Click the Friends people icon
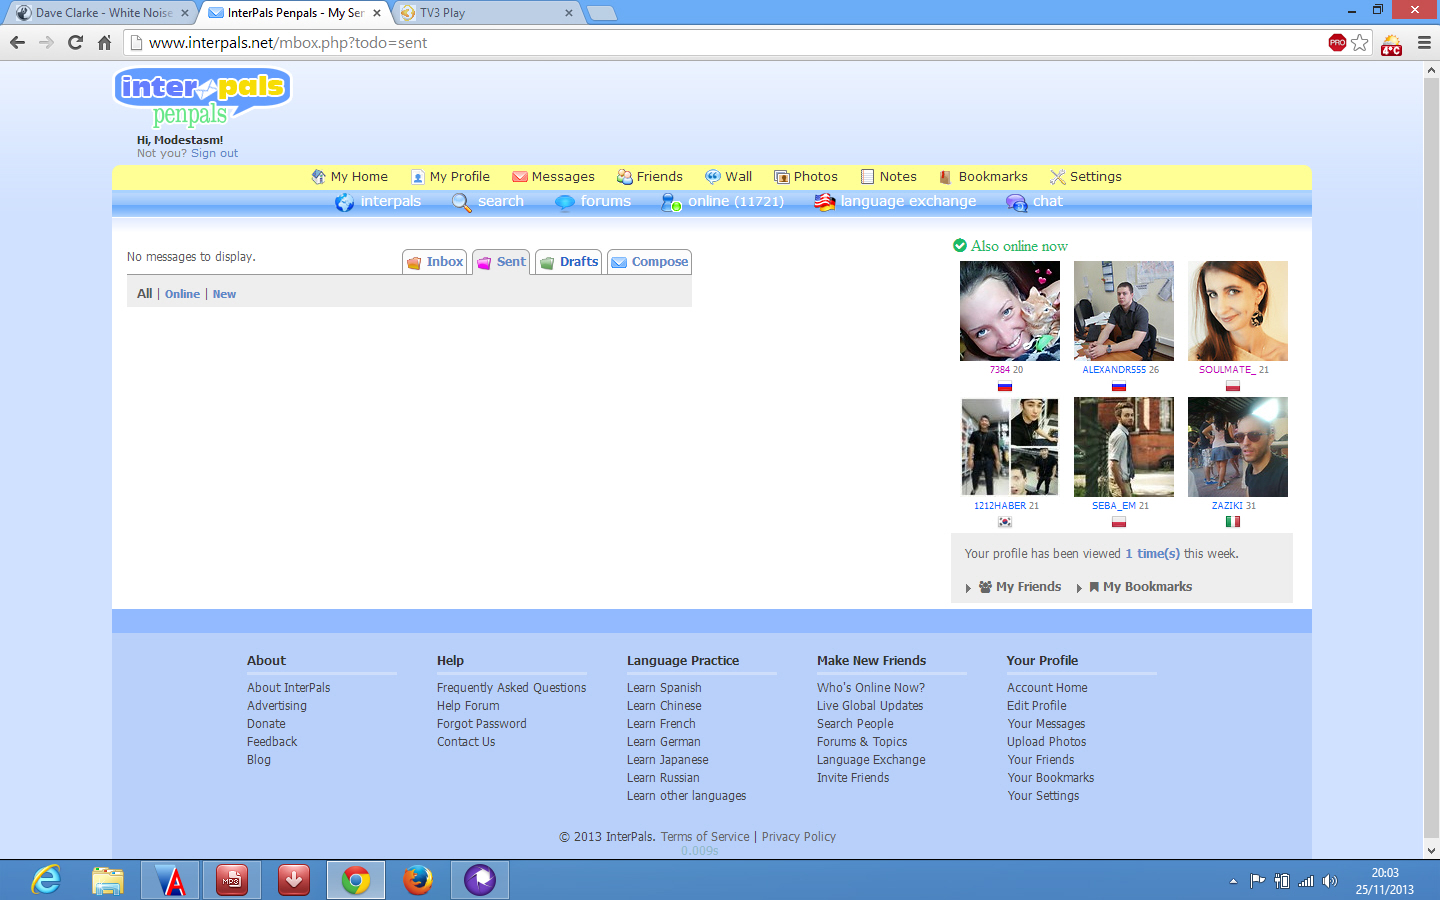 [x=625, y=177]
